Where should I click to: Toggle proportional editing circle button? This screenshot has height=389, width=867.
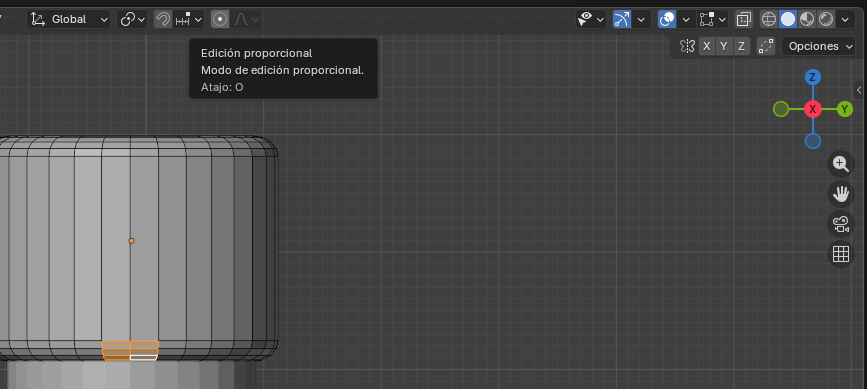[x=220, y=19]
